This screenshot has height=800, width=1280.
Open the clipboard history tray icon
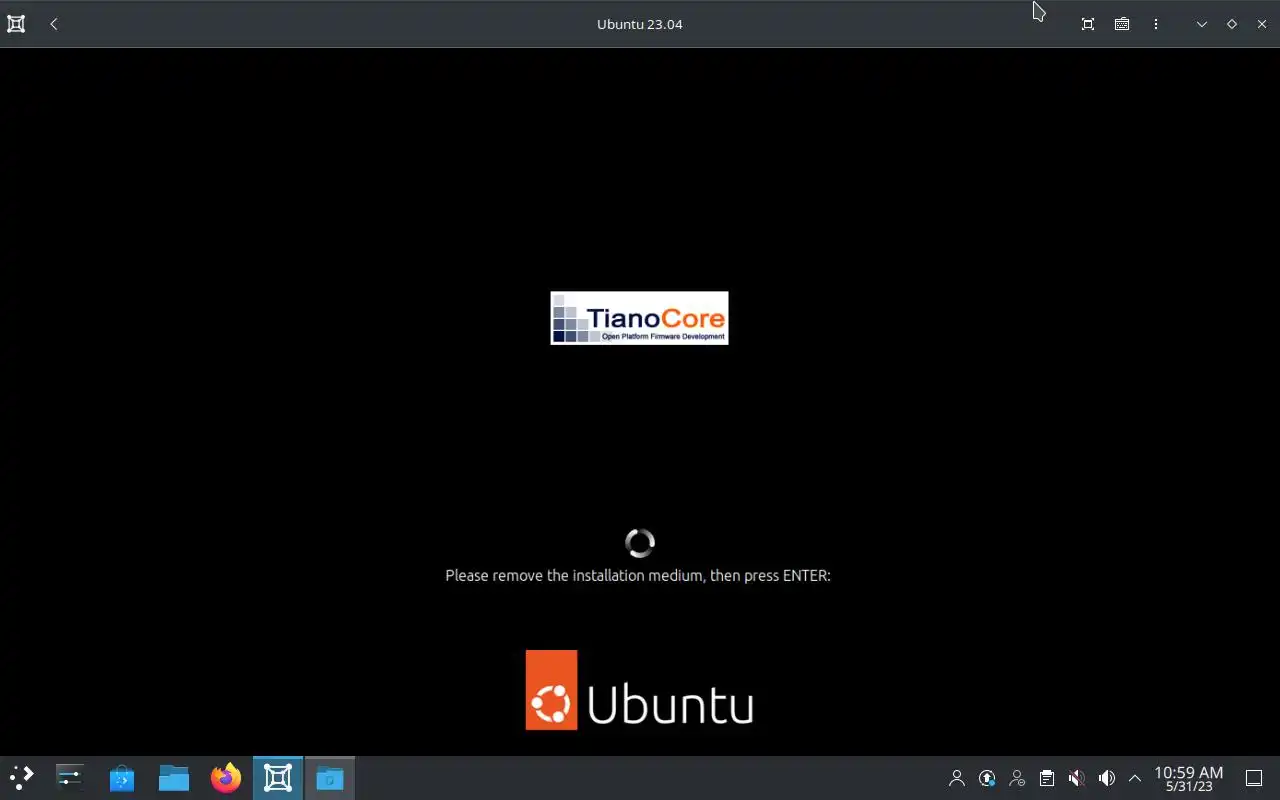1047,778
